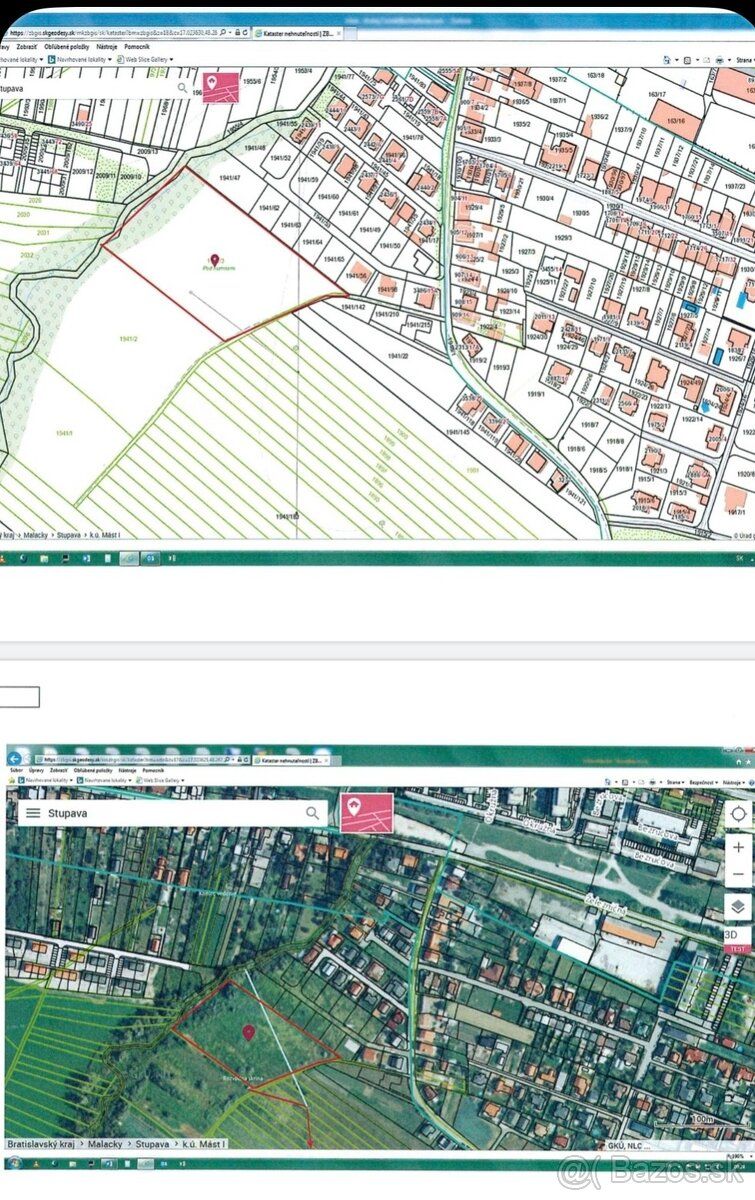Viewport: 755px width, 1200px height.
Task: Click parcel 1941/142 label in upper map
Action: 351,306
